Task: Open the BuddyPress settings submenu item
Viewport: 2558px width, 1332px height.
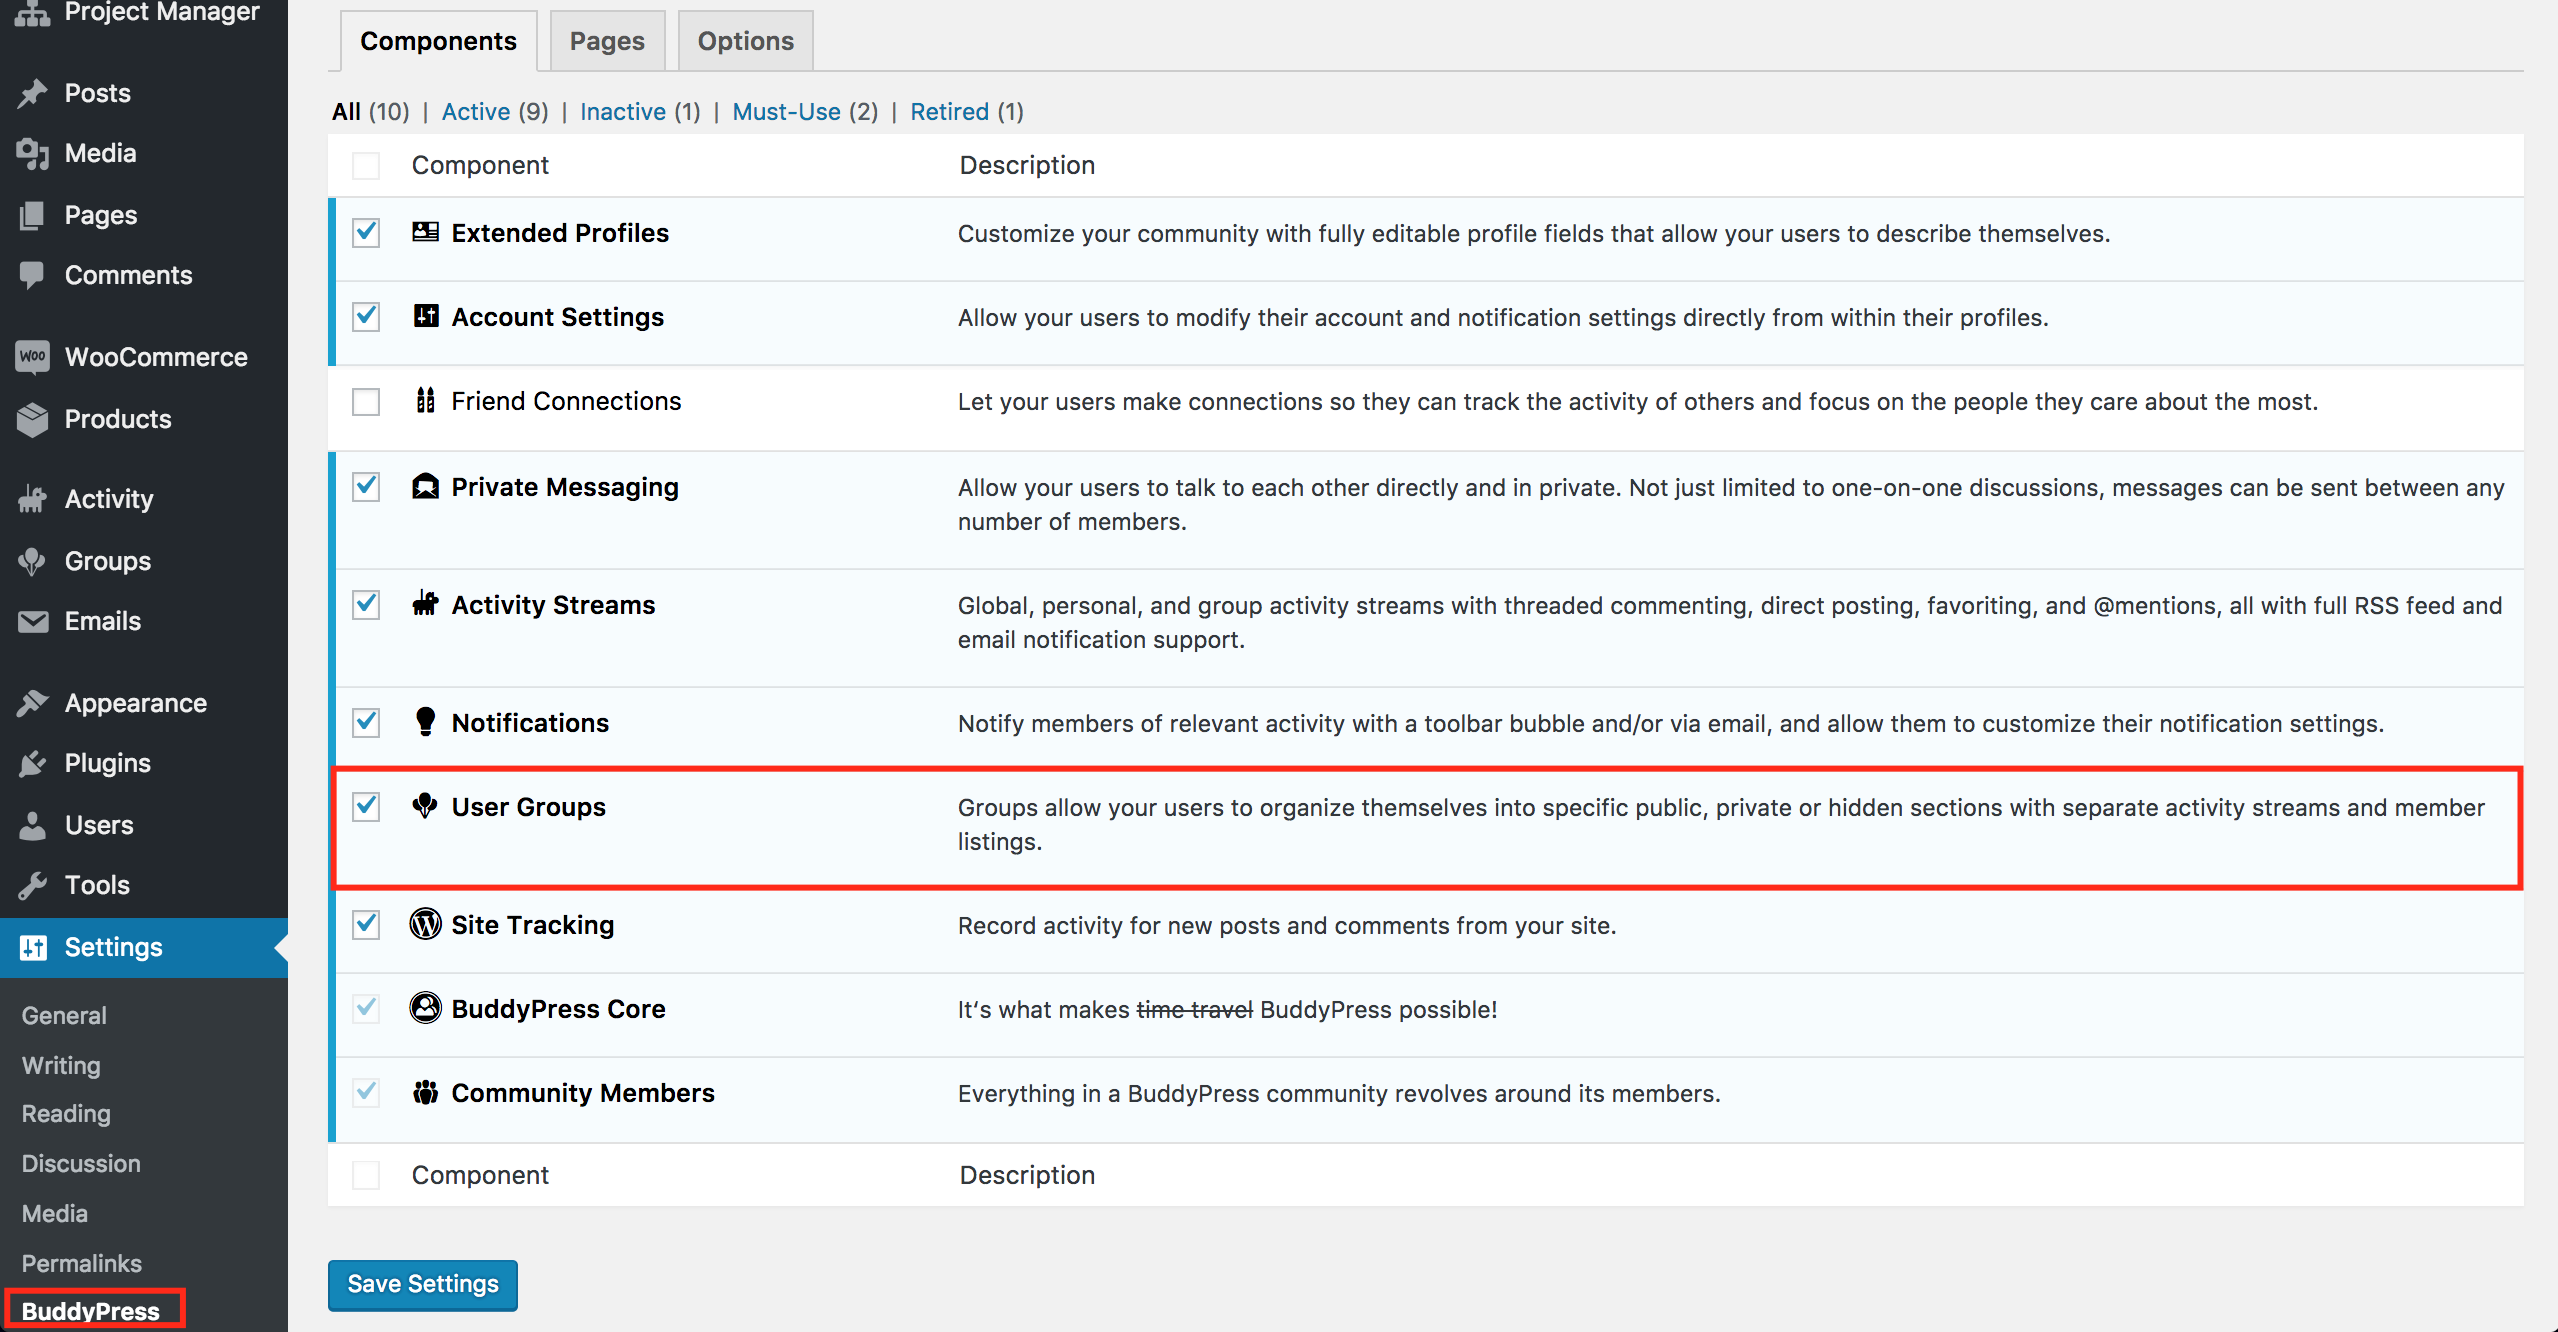Action: coord(91,1311)
